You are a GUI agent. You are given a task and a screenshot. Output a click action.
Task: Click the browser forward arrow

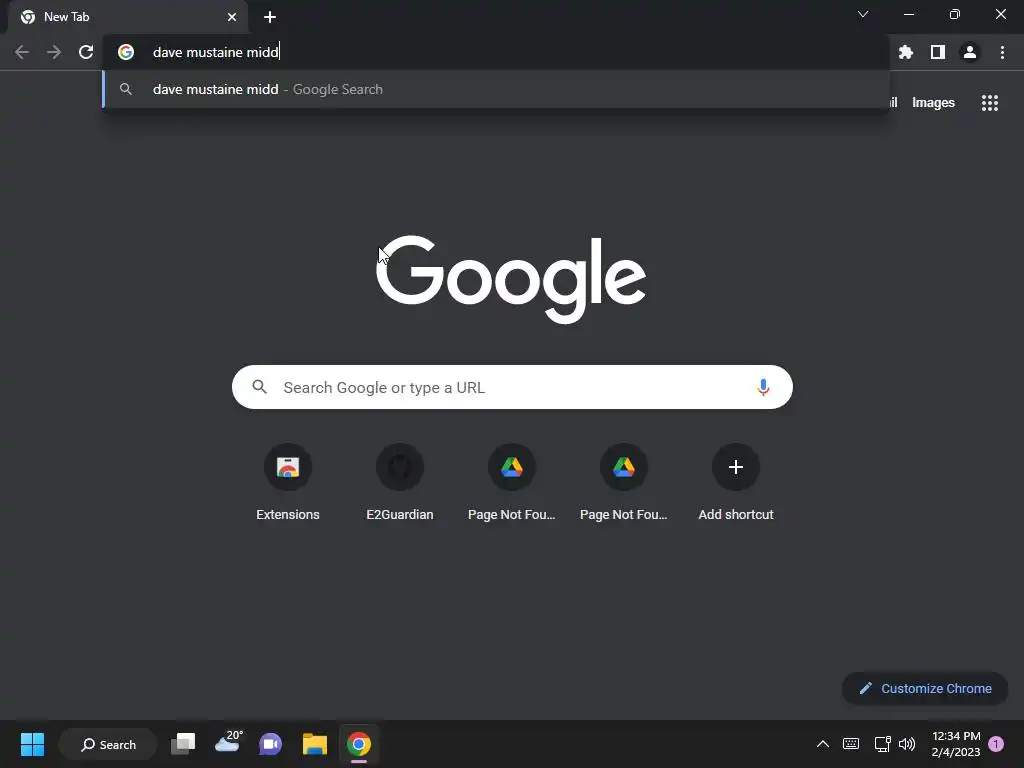click(54, 52)
